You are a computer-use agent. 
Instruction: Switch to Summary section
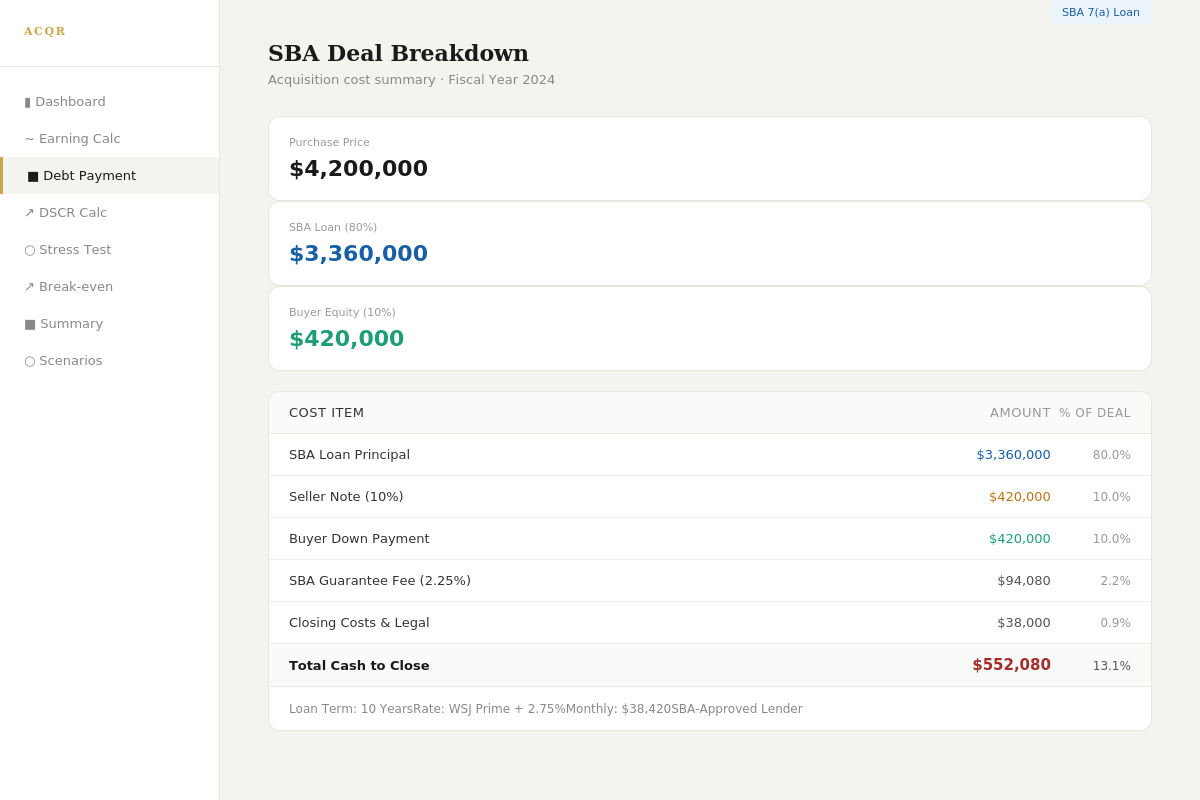110,324
